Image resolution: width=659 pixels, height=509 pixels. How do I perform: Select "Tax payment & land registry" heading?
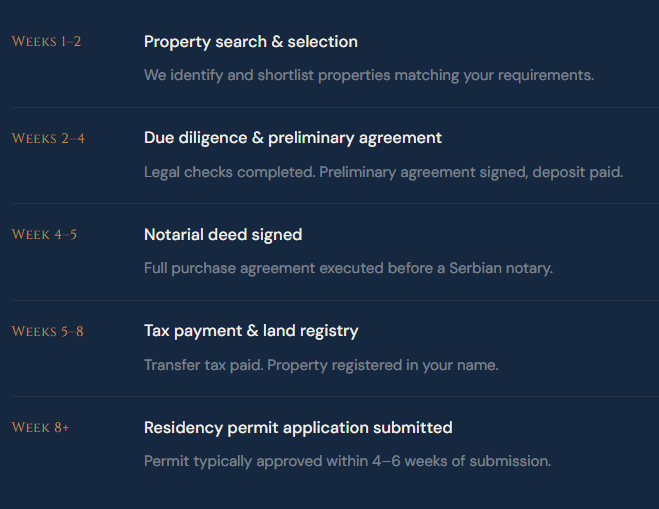[250, 331]
